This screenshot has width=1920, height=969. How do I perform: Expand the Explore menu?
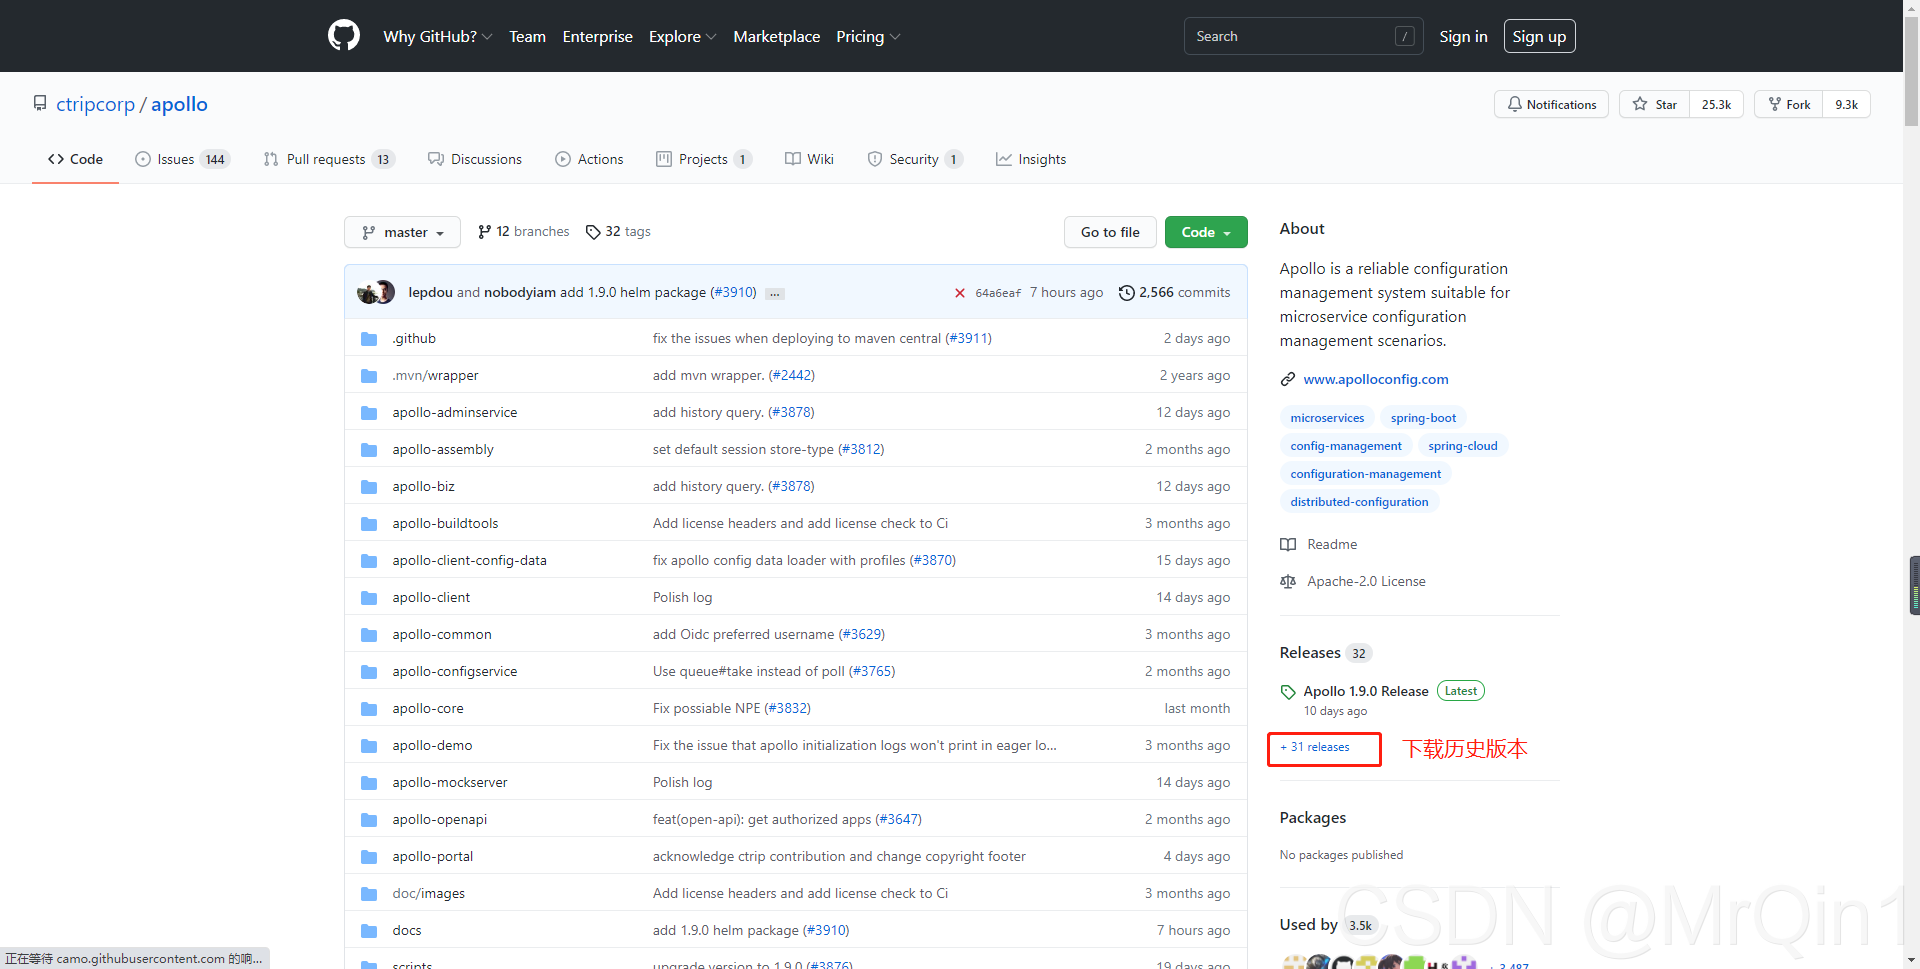(683, 36)
